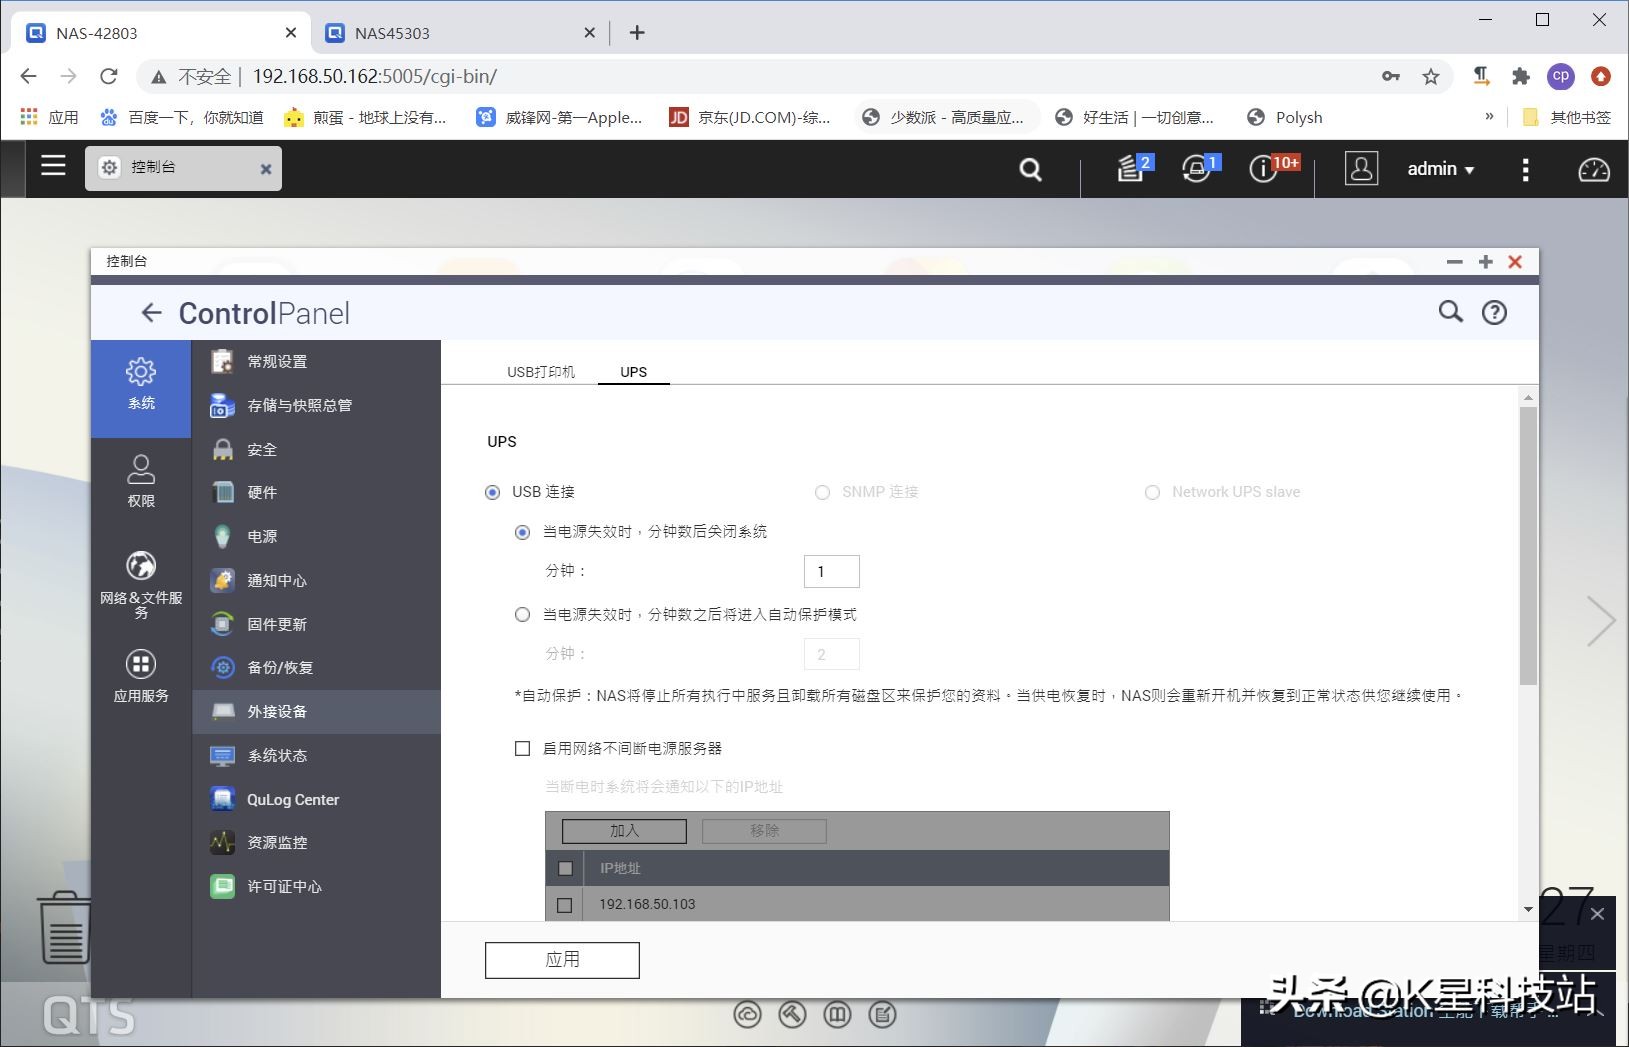Click the saved password key icon

coord(1390,76)
